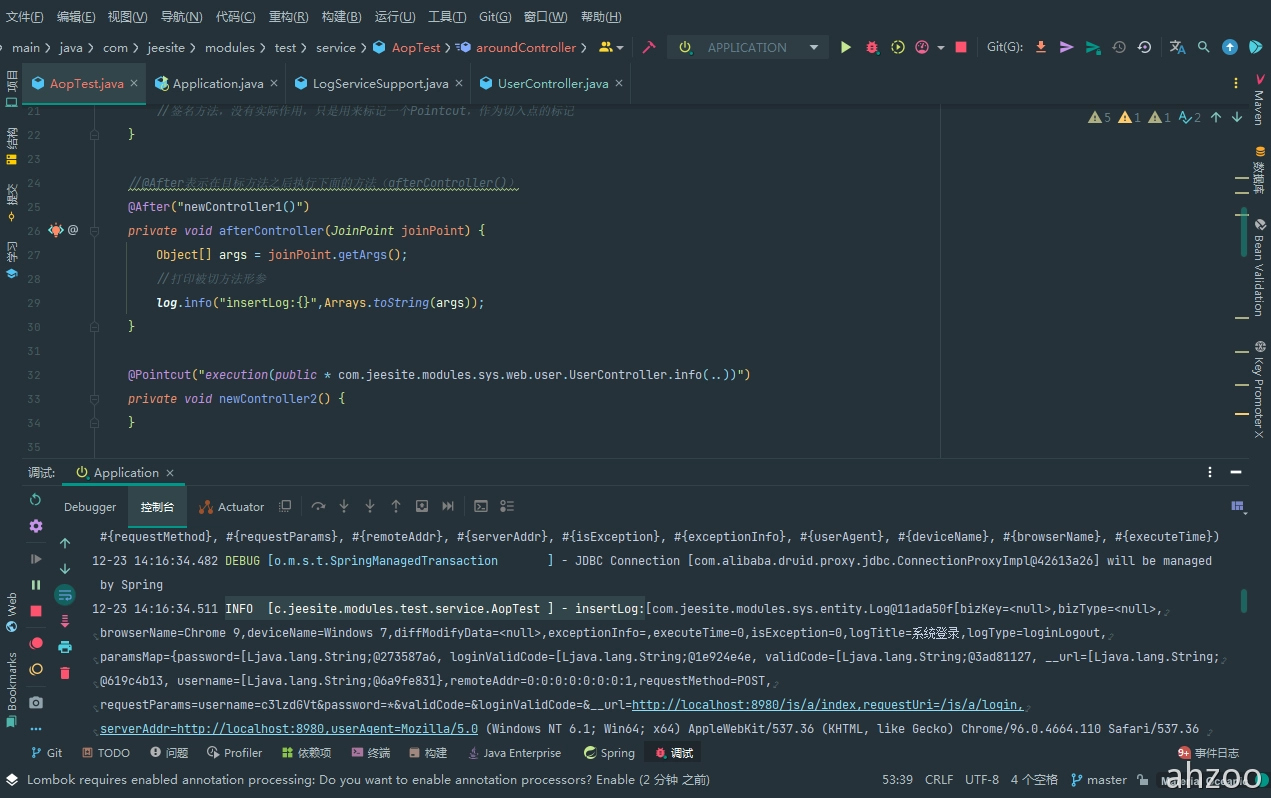
Task: Click the Debug bug icon in toolbar
Action: click(872, 47)
